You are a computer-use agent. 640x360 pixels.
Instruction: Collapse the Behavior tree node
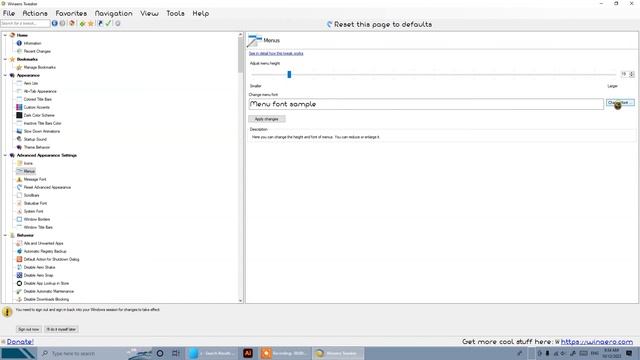click(x=5, y=236)
